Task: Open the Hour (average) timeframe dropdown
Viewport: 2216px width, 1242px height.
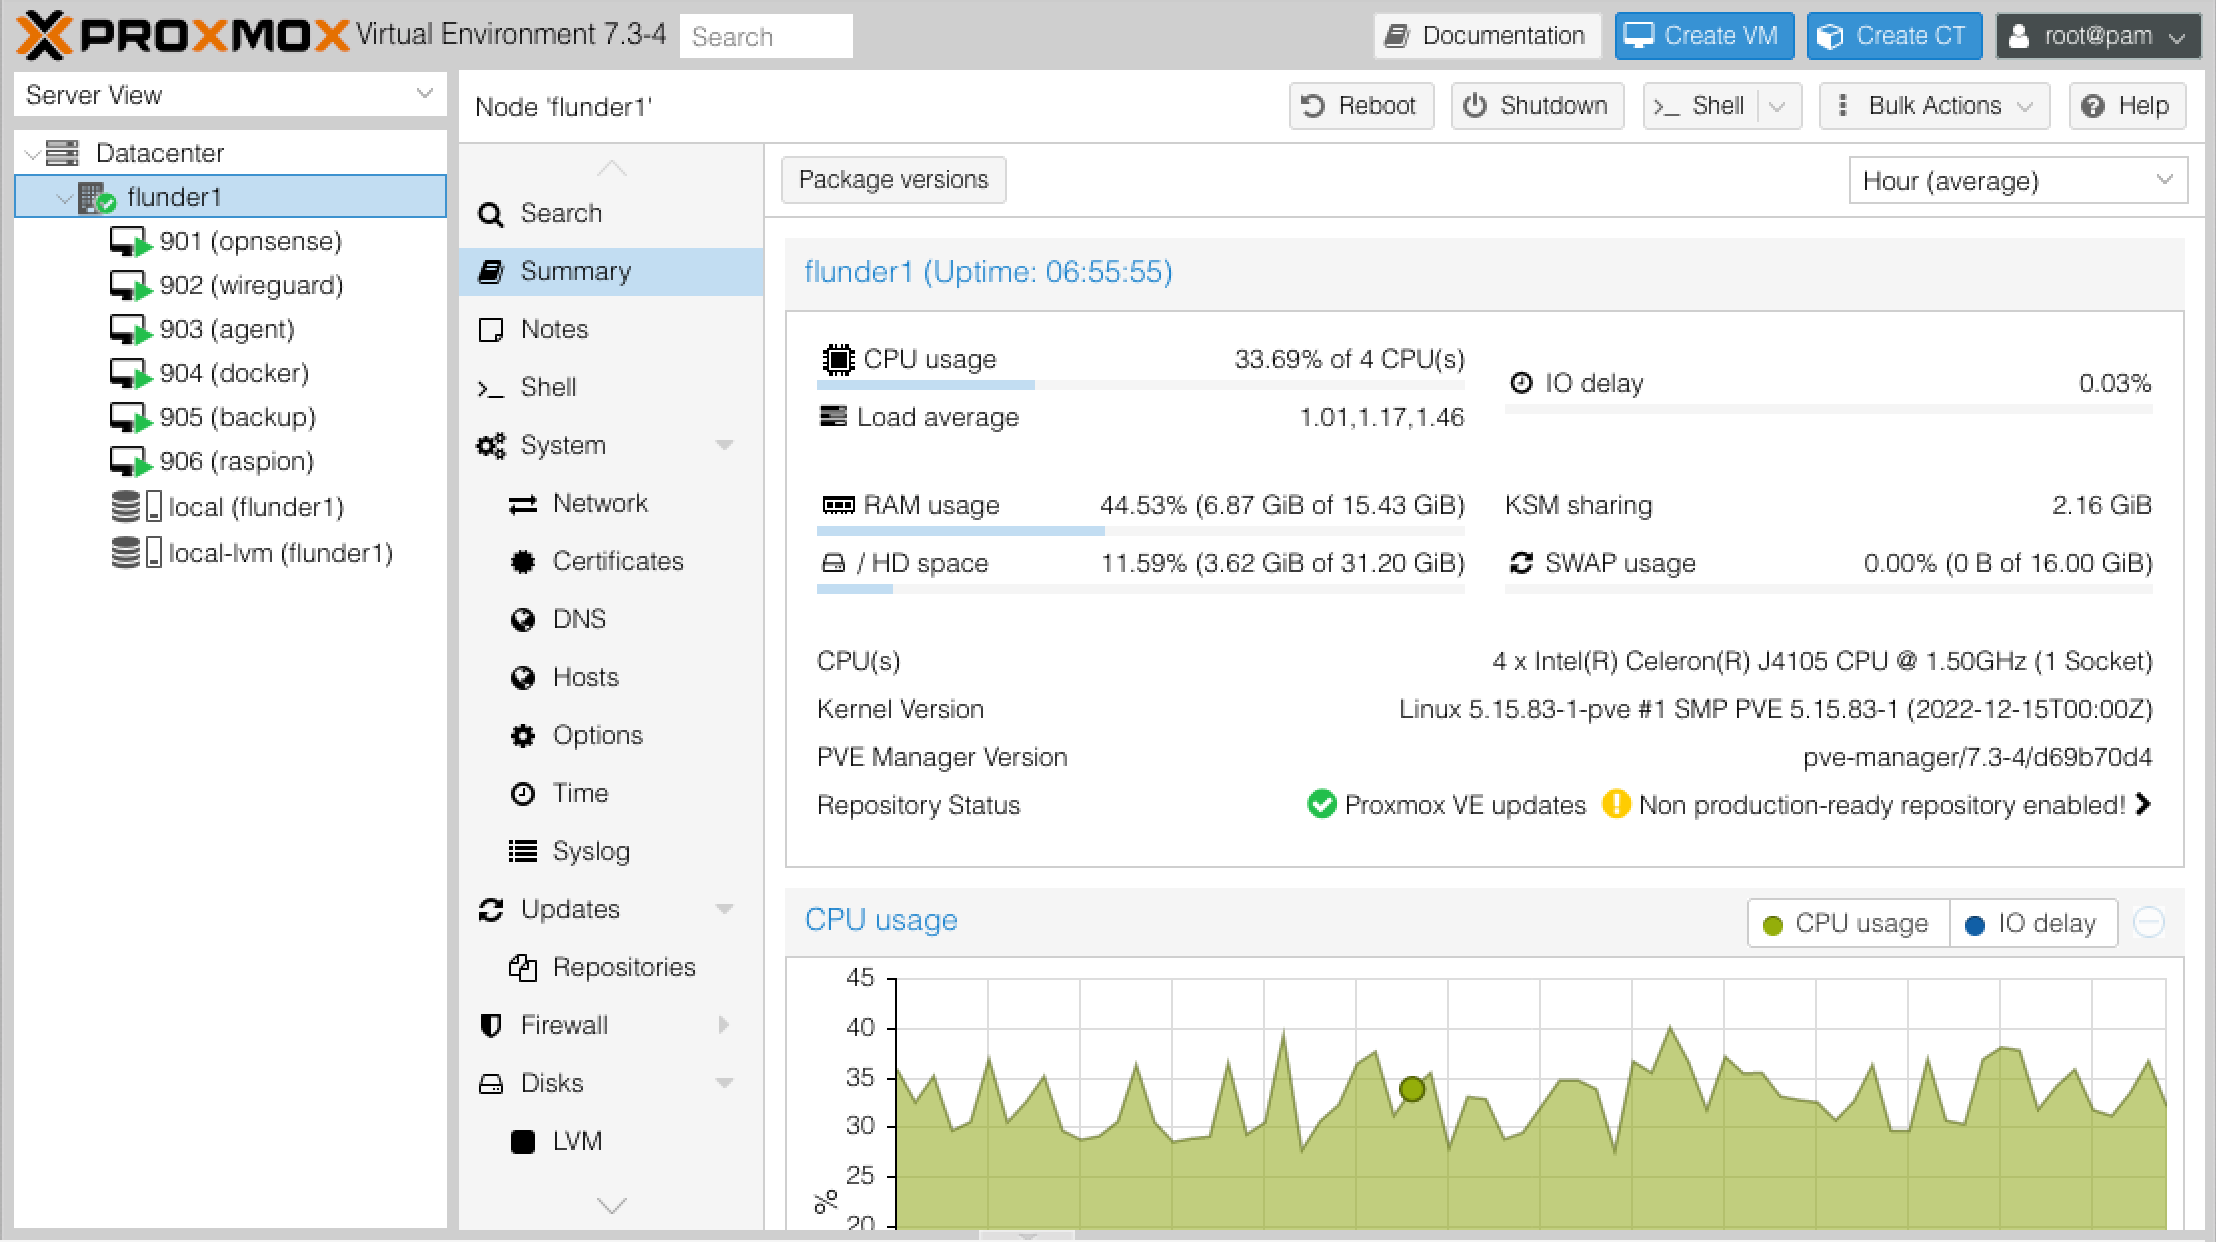Action: pyautogui.click(x=2017, y=181)
